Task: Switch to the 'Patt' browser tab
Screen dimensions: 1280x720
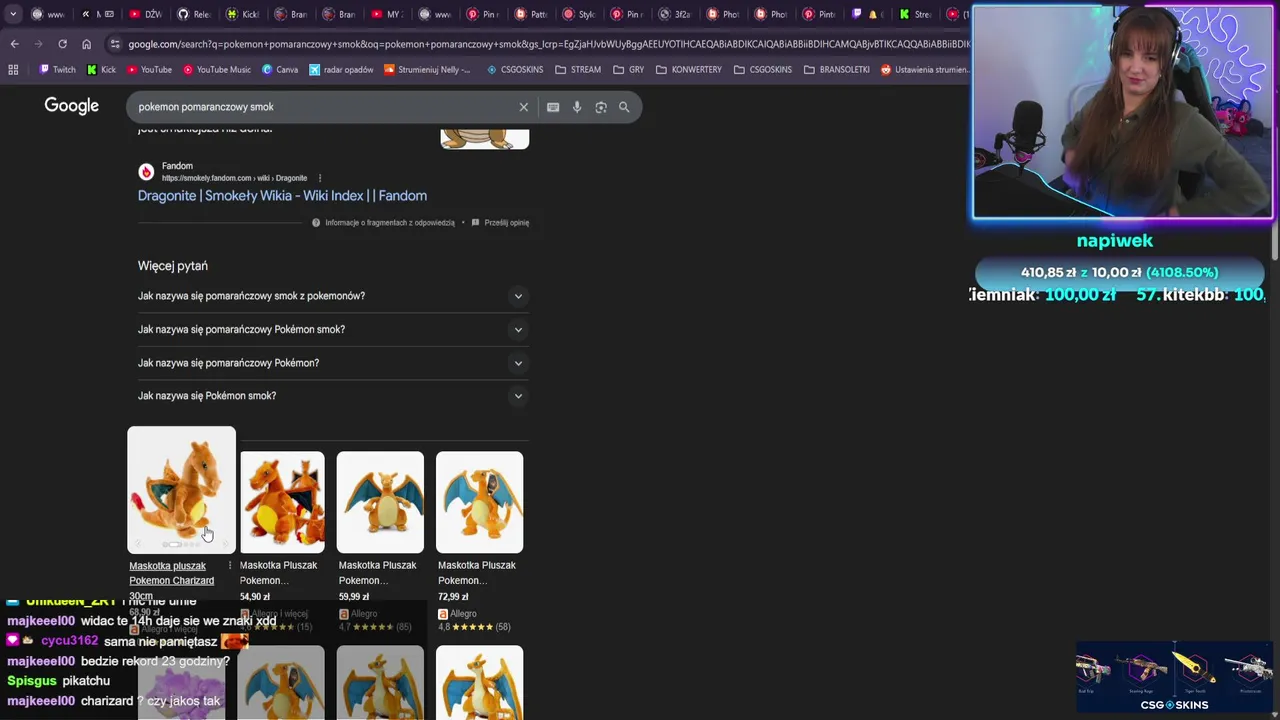Action: pos(530,14)
